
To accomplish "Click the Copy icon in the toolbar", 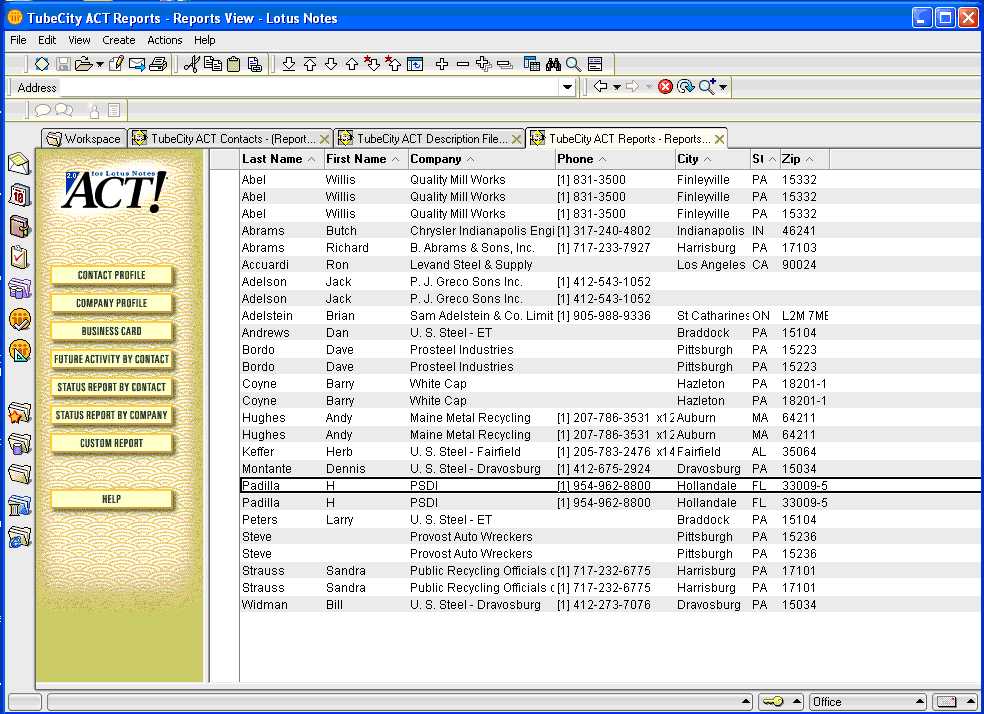I will (x=213, y=64).
